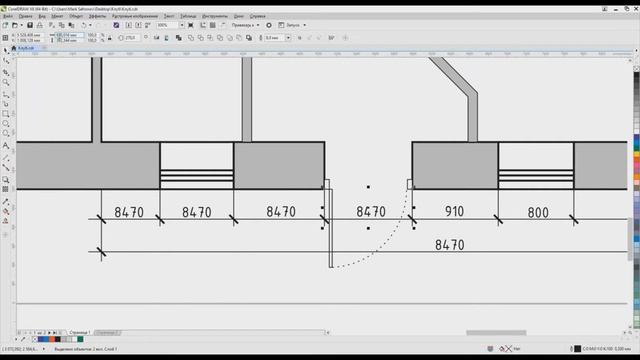
Task: Toggle the Mirror vertically button
Action: click(x=167, y=38)
